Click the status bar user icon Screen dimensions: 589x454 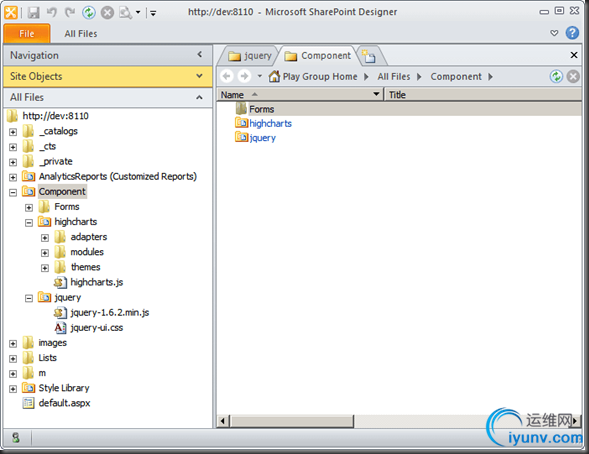[x=16, y=437]
